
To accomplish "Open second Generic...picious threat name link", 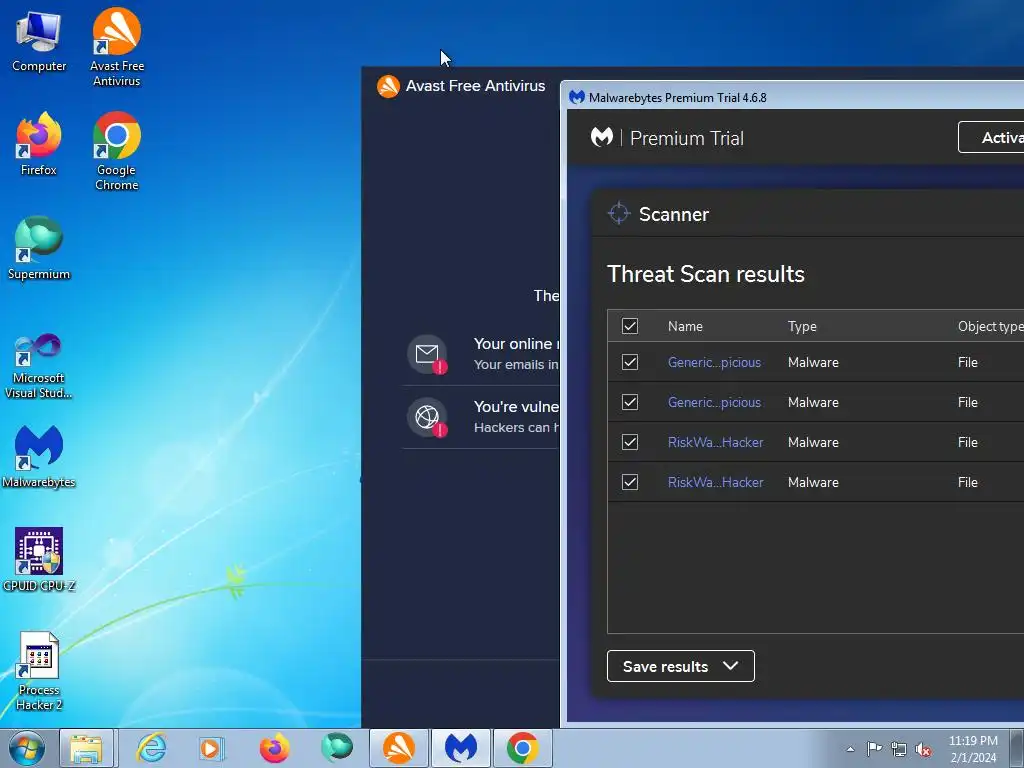I will coord(714,402).
